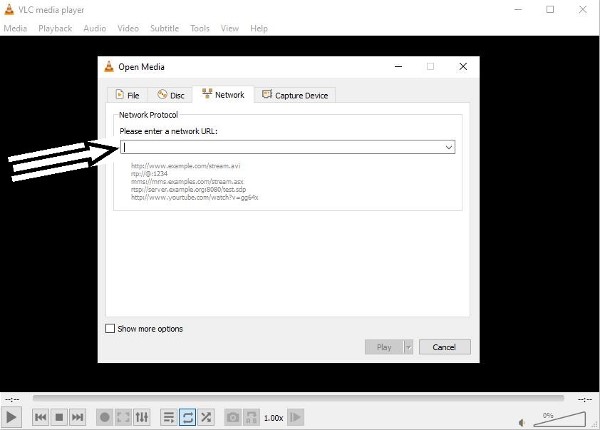This screenshot has height=430, width=600.
Task: Expand the network URL history dropdown
Action: click(449, 147)
